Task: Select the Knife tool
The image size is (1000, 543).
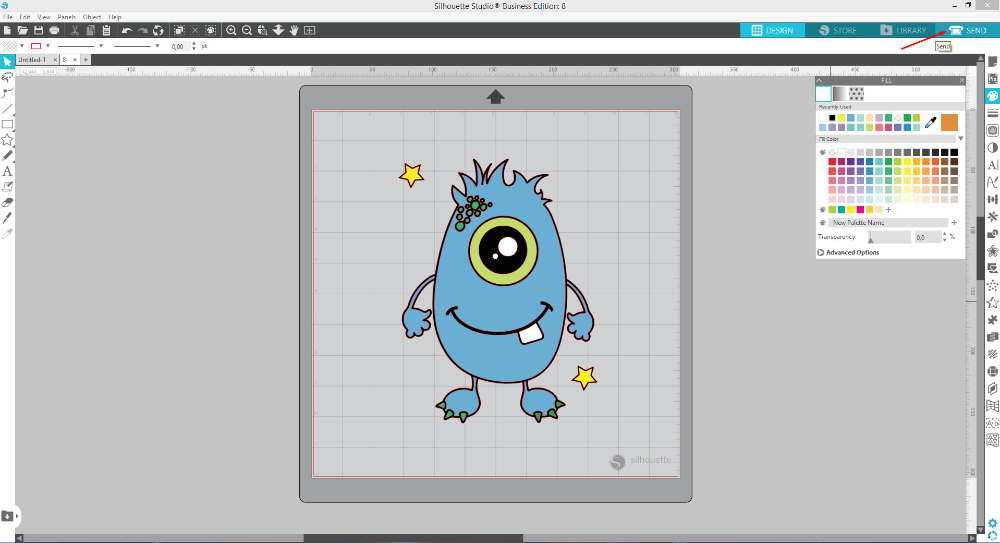Action: [x=7, y=218]
